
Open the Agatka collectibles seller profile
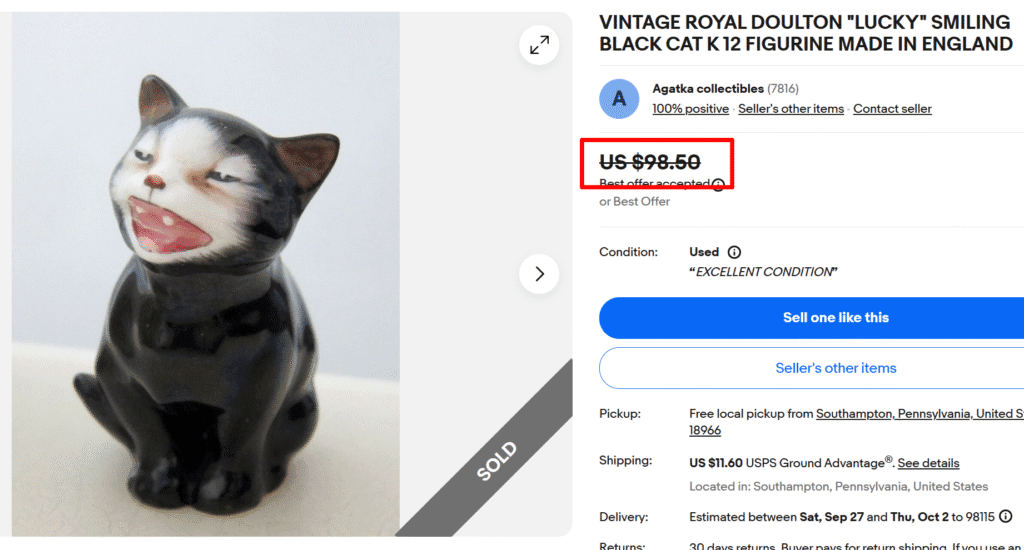708,89
